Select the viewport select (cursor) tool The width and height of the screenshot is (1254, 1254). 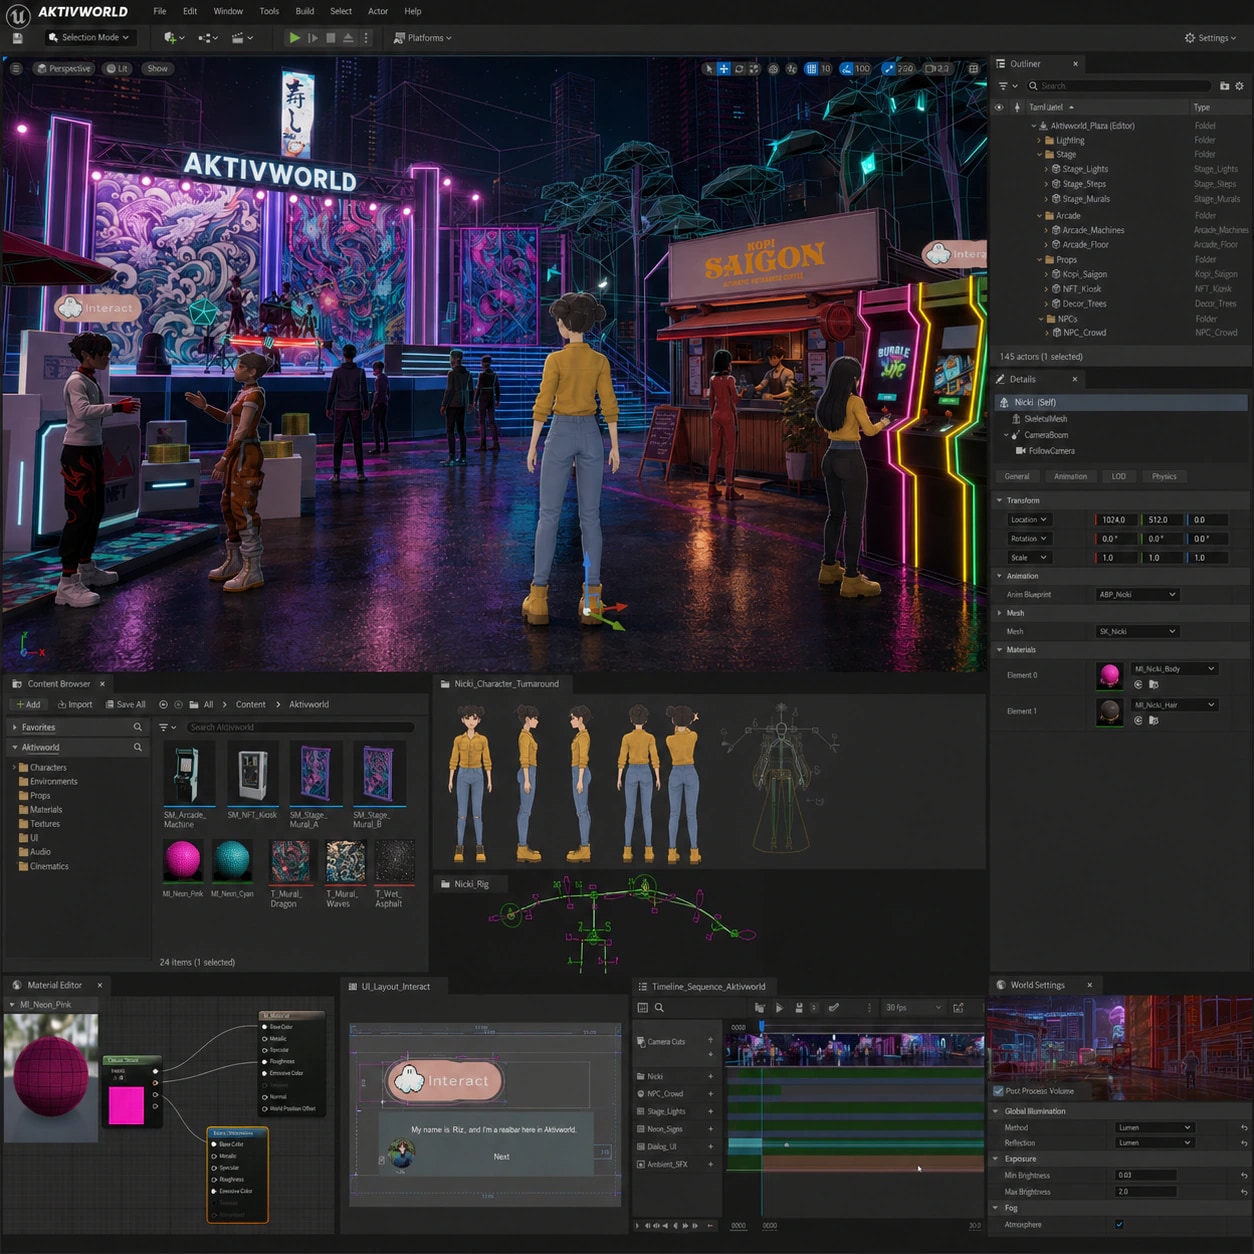pyautogui.click(x=708, y=69)
